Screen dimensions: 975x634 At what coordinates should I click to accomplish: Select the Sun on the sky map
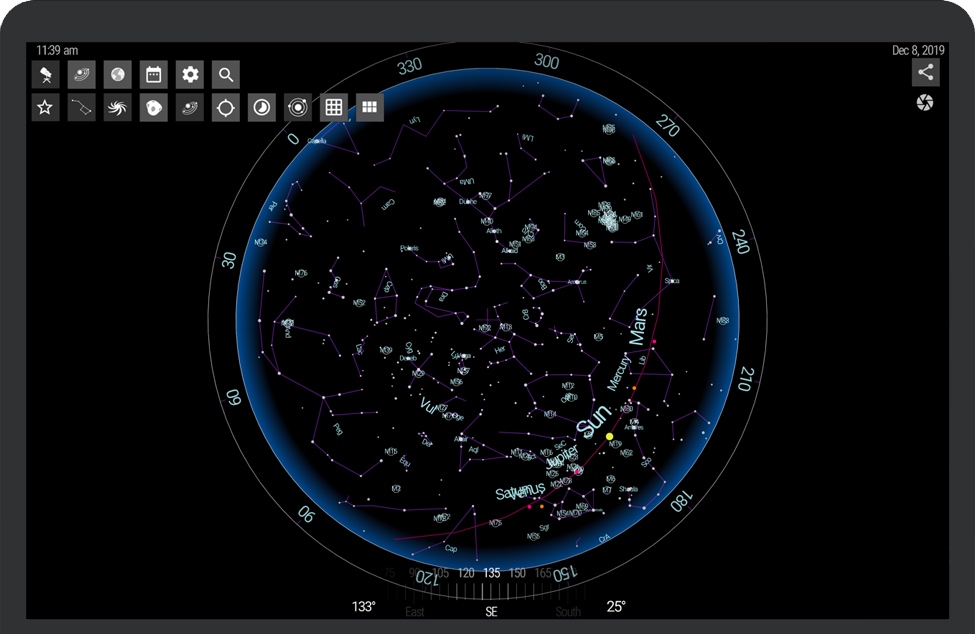pos(609,436)
